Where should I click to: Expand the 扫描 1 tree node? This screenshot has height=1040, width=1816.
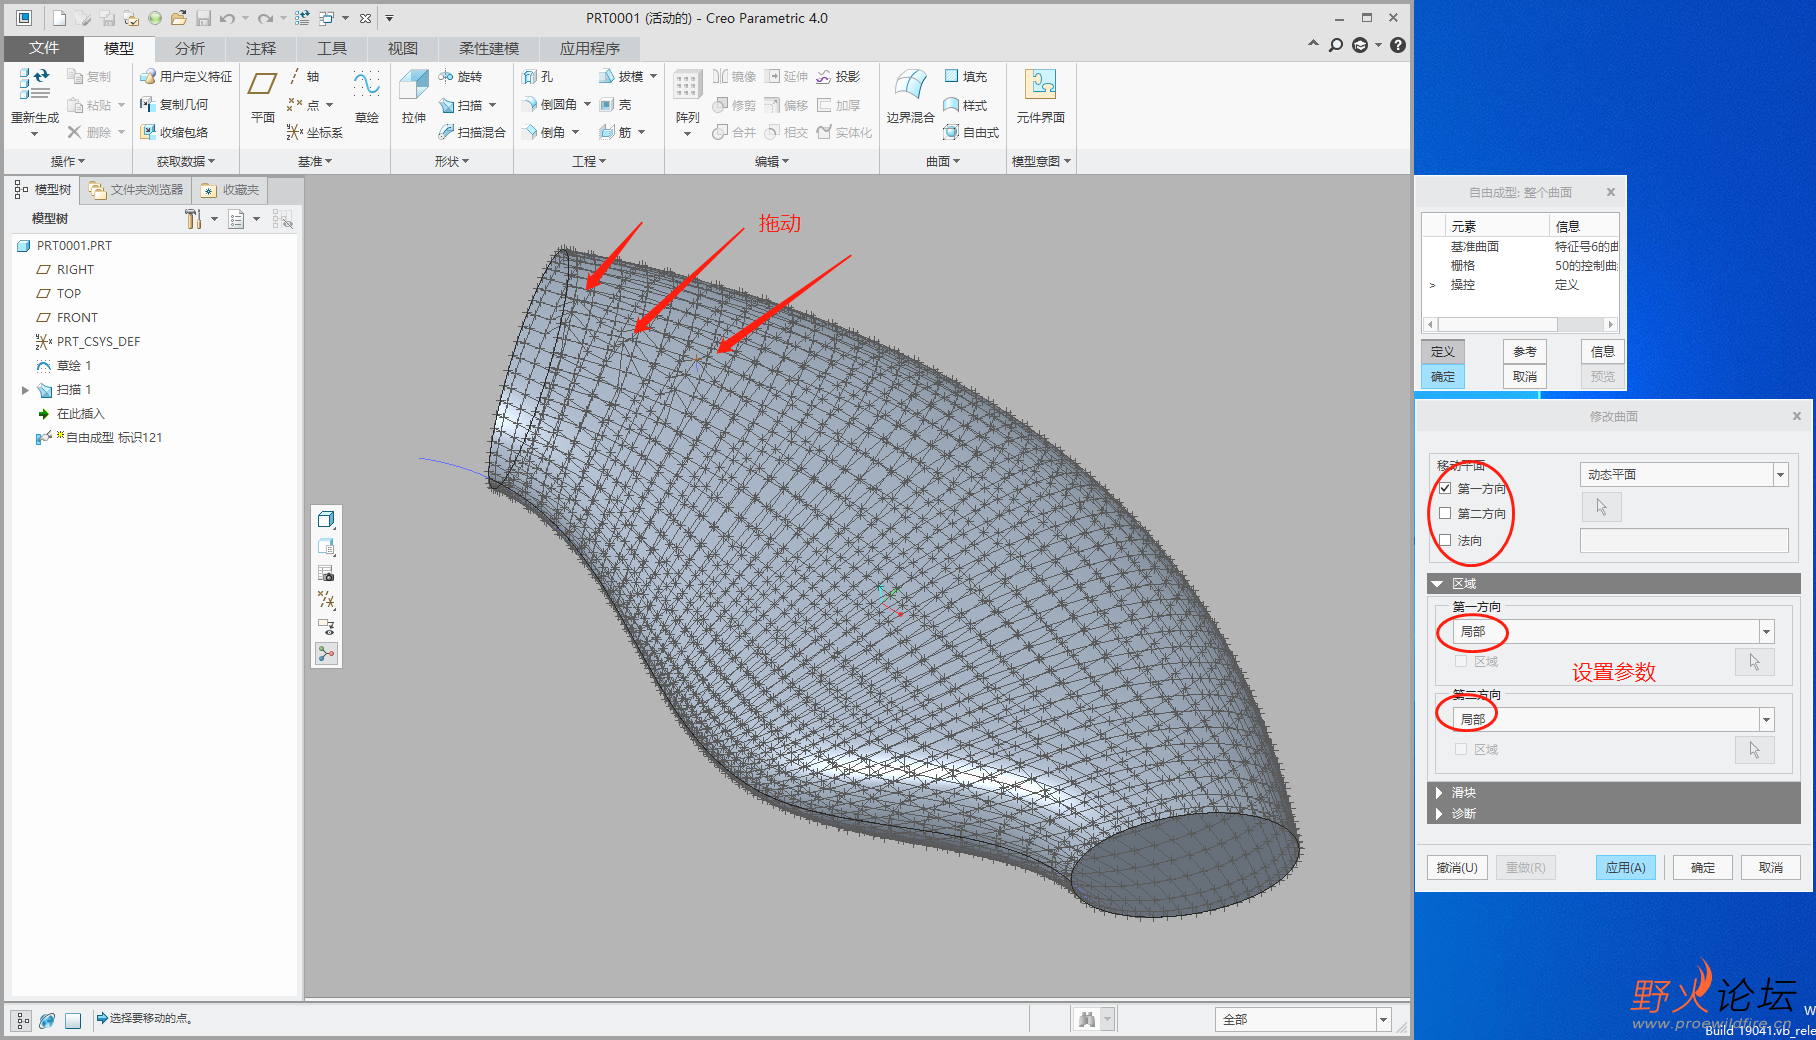click(x=25, y=390)
